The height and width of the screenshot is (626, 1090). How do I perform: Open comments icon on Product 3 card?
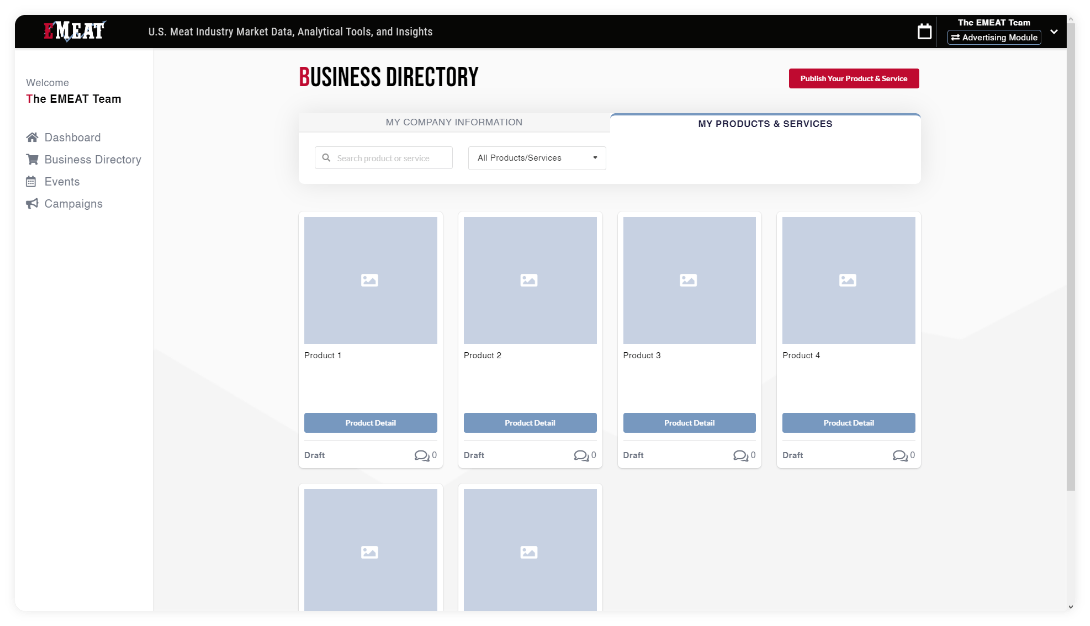pos(740,456)
